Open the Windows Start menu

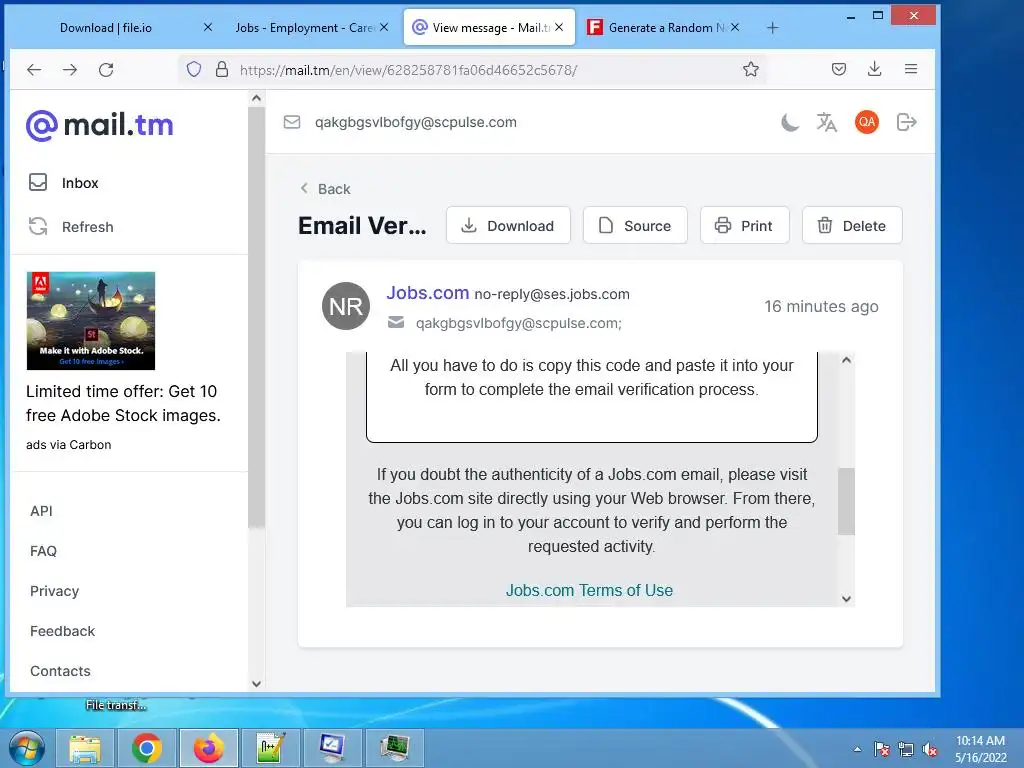(x=26, y=748)
